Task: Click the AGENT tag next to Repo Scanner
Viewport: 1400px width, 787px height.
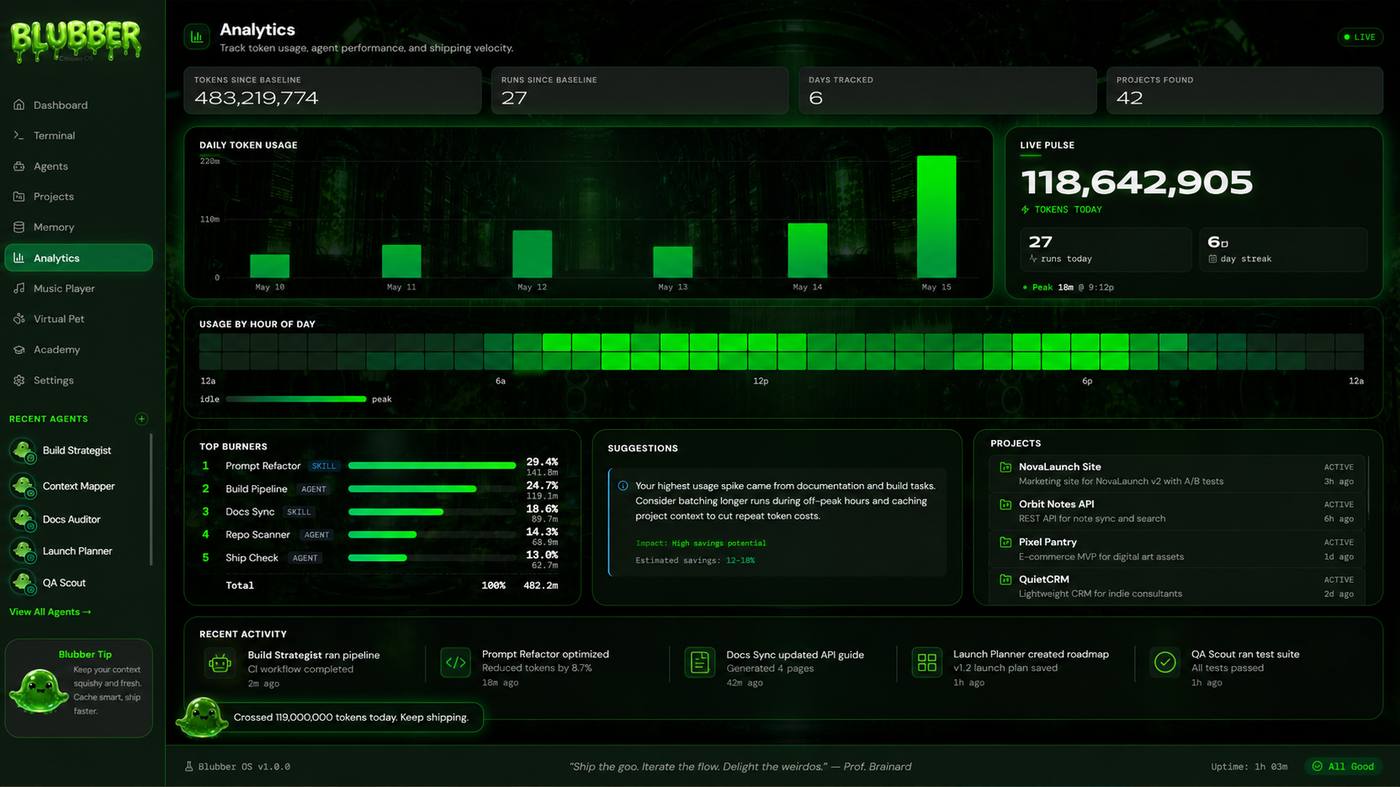Action: (x=316, y=535)
